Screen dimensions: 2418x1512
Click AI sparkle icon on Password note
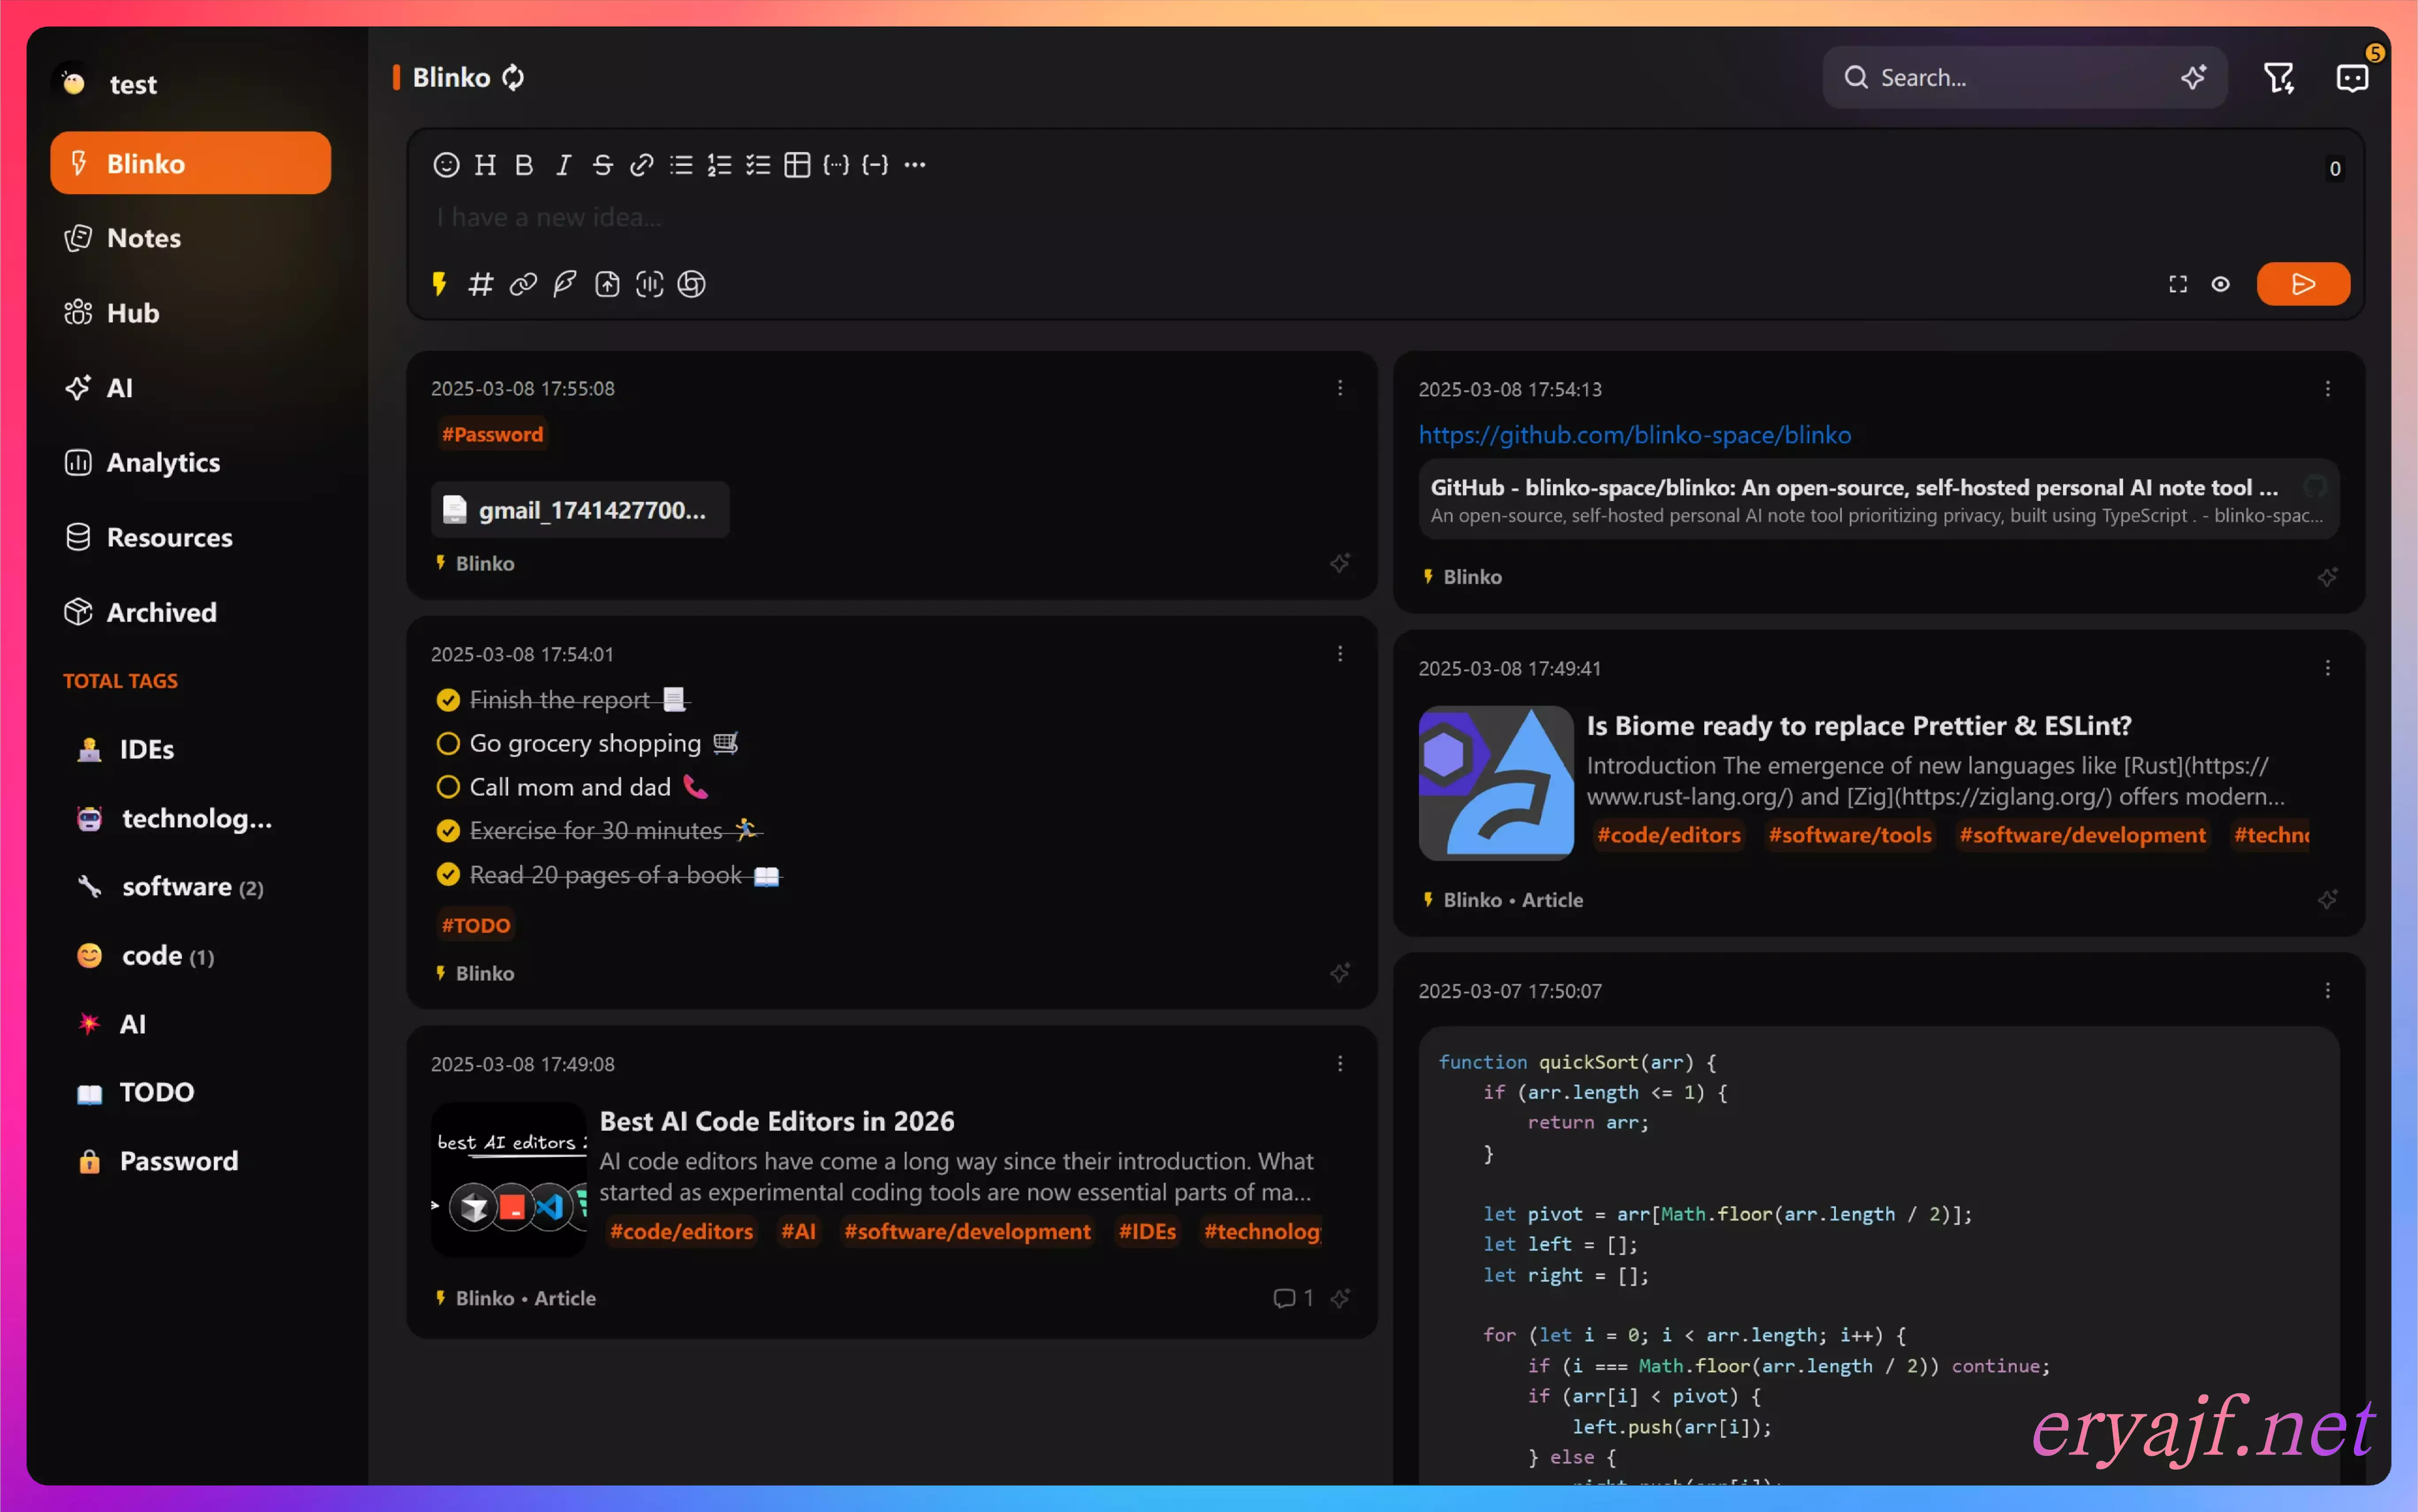point(1340,563)
